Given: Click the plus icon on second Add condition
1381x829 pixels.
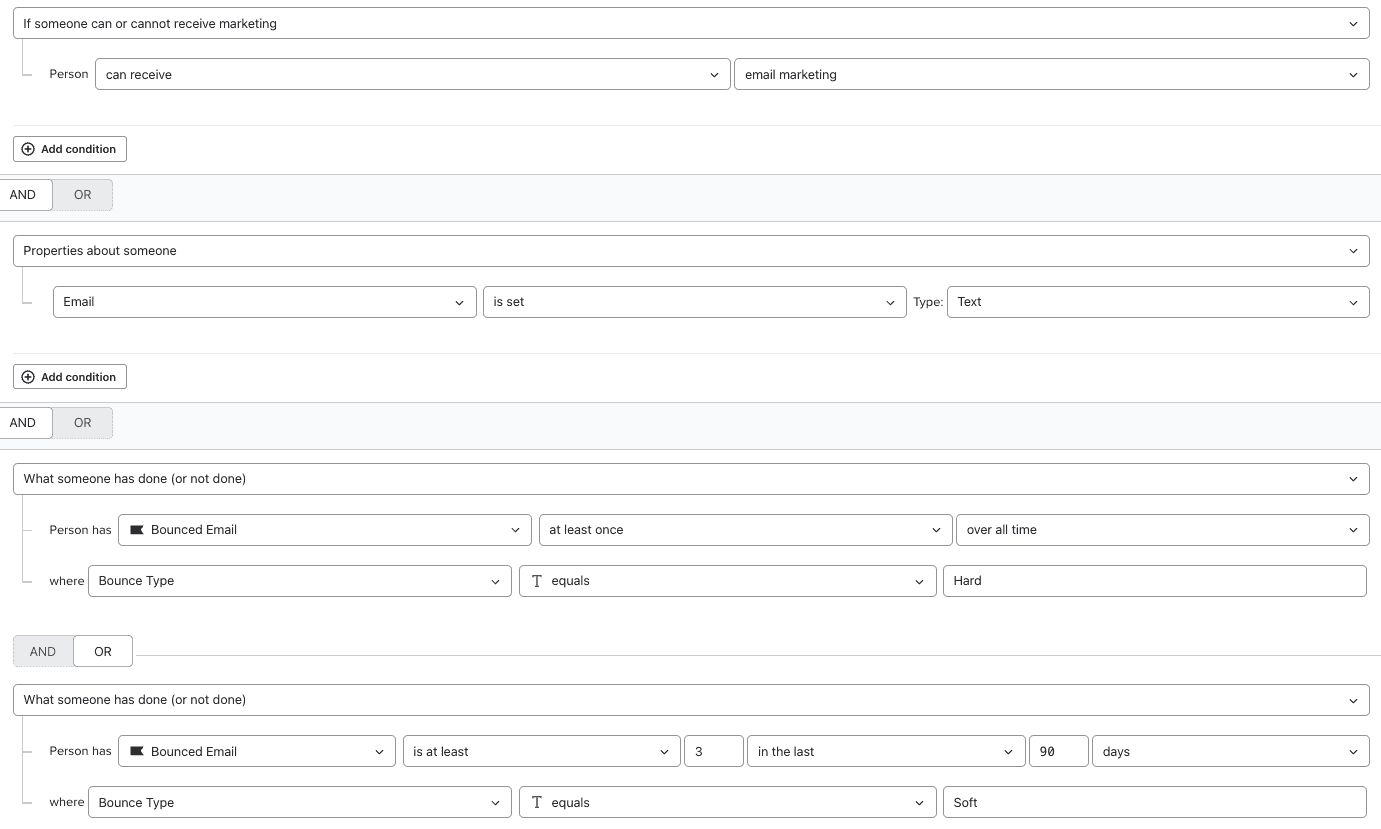Looking at the screenshot, I should point(28,377).
